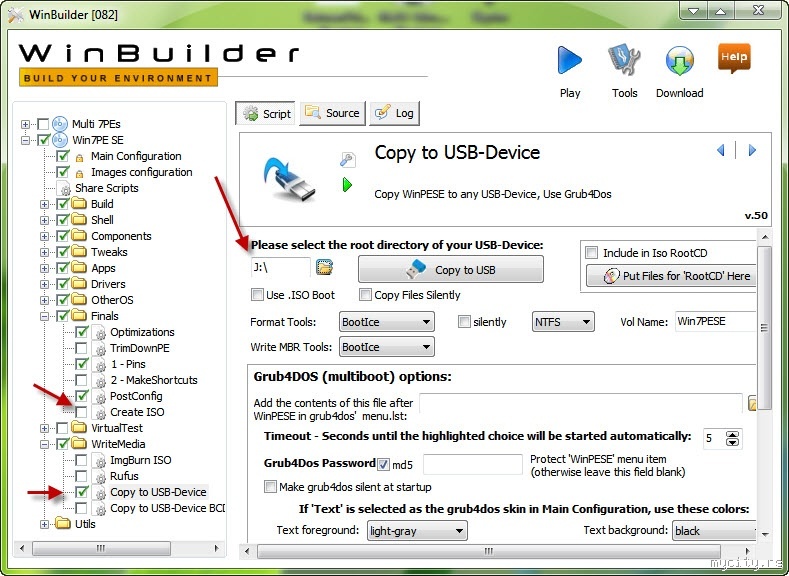Expand the VirtualTest folder node

pos(44,428)
